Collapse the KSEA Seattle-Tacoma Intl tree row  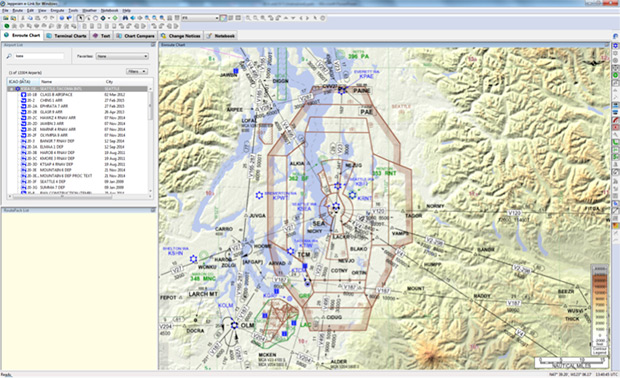[x=11, y=89]
